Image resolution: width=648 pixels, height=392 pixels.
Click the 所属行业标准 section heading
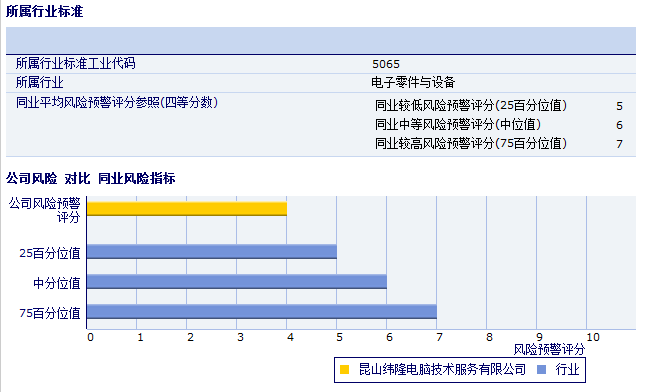coord(45,11)
